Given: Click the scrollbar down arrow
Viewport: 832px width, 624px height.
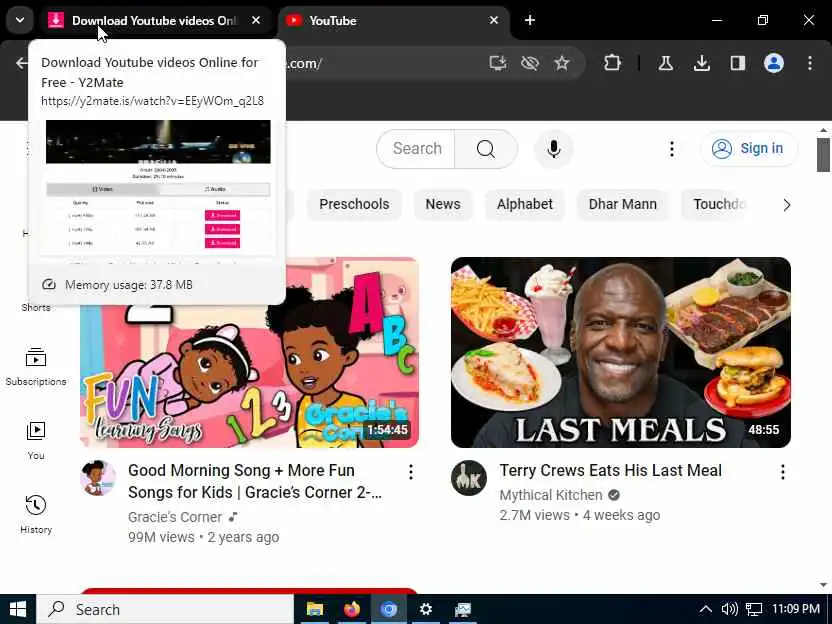Looking at the screenshot, I should point(823,585).
